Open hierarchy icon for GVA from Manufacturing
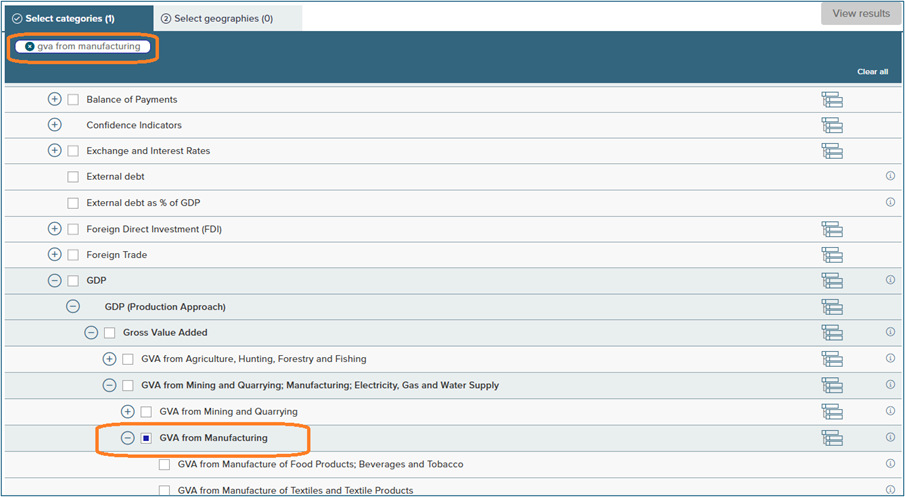The height and width of the screenshot is (497, 905). pyautogui.click(x=832, y=438)
